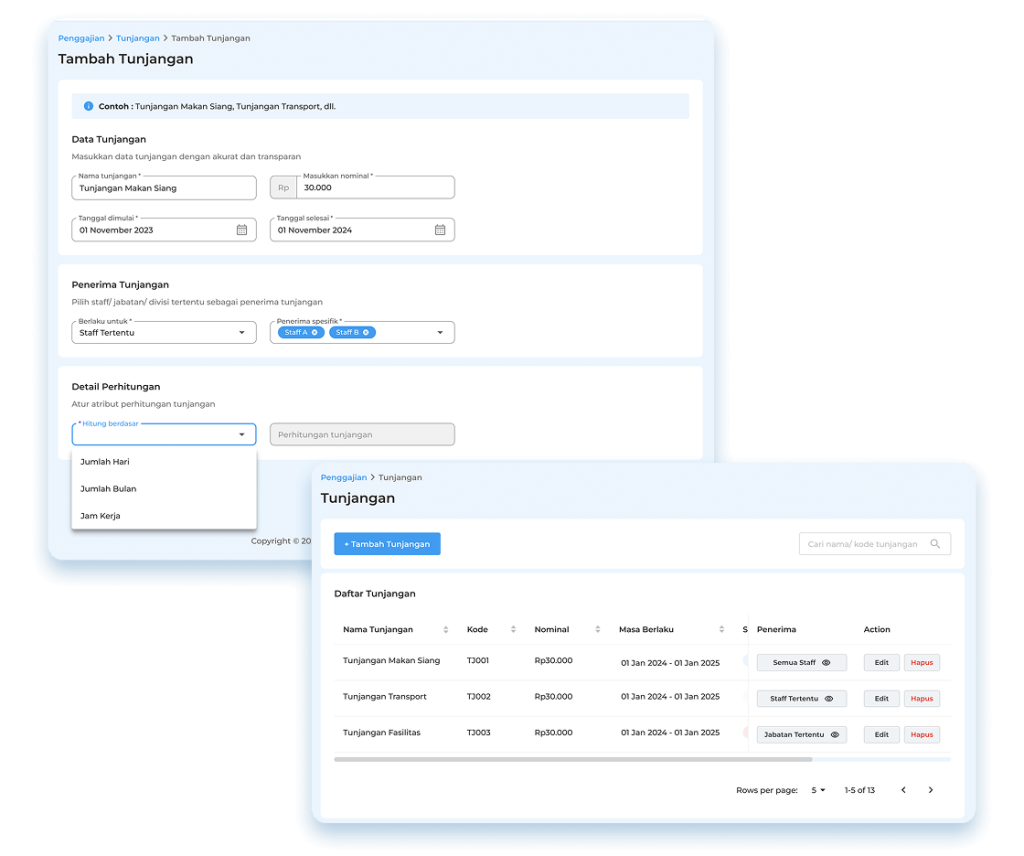Image resolution: width=1024 pixels, height=856 pixels.
Task: Click the Nama tunjangan input field
Action: tap(164, 188)
